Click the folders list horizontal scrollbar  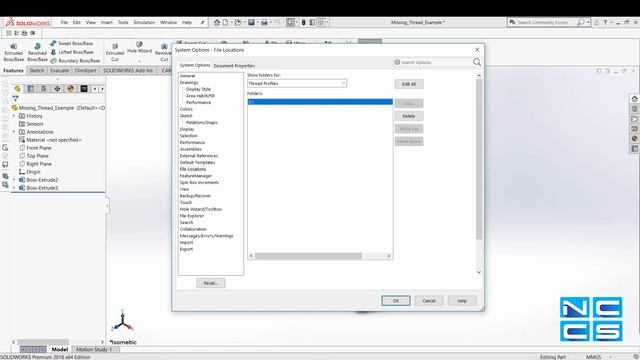point(308,256)
